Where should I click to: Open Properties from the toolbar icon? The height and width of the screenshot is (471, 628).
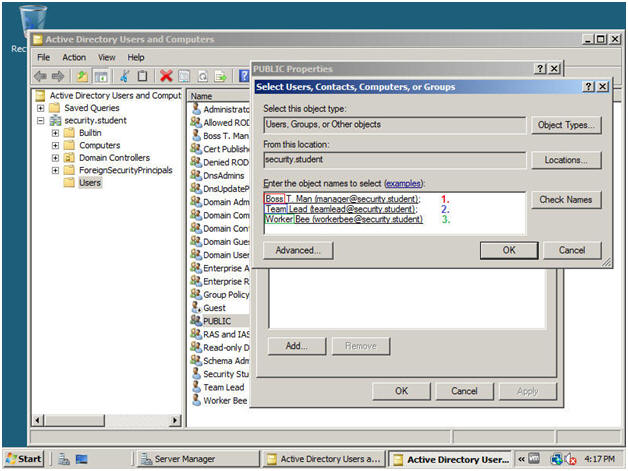184,76
